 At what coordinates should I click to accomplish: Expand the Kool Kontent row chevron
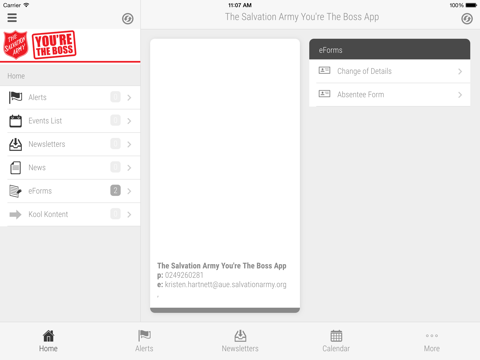pos(129,214)
